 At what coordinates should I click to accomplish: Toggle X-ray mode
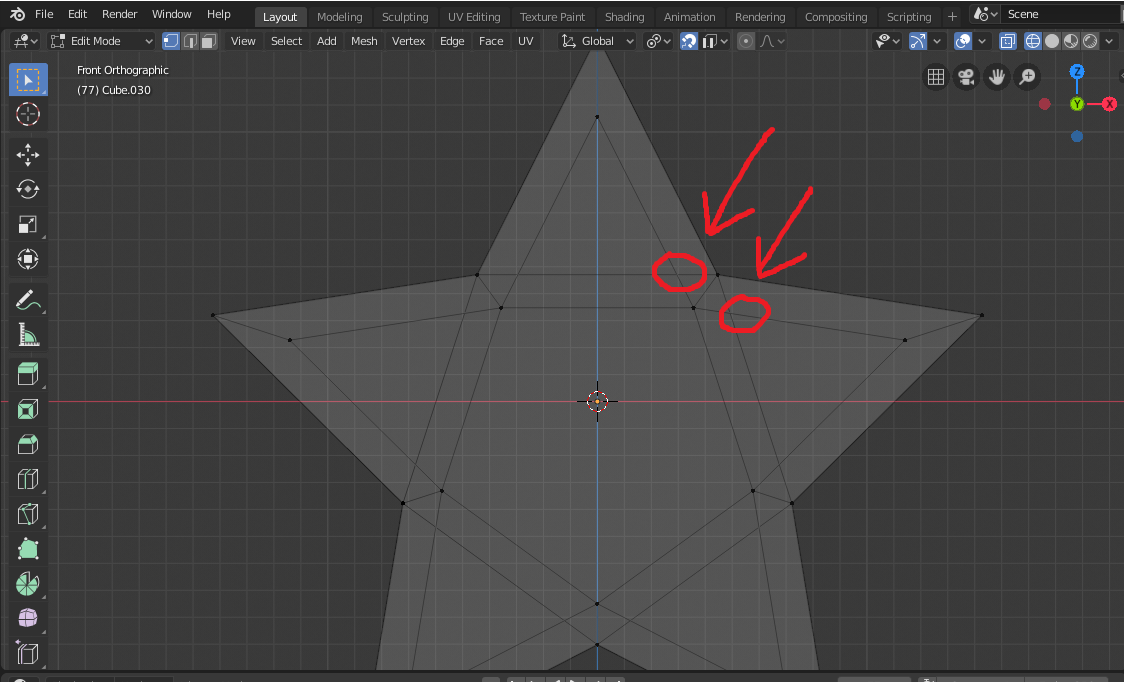(1008, 41)
